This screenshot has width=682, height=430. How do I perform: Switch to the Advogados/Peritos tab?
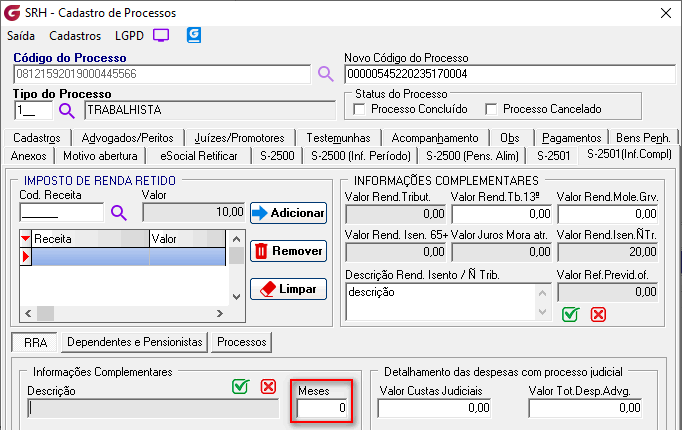coord(127,137)
